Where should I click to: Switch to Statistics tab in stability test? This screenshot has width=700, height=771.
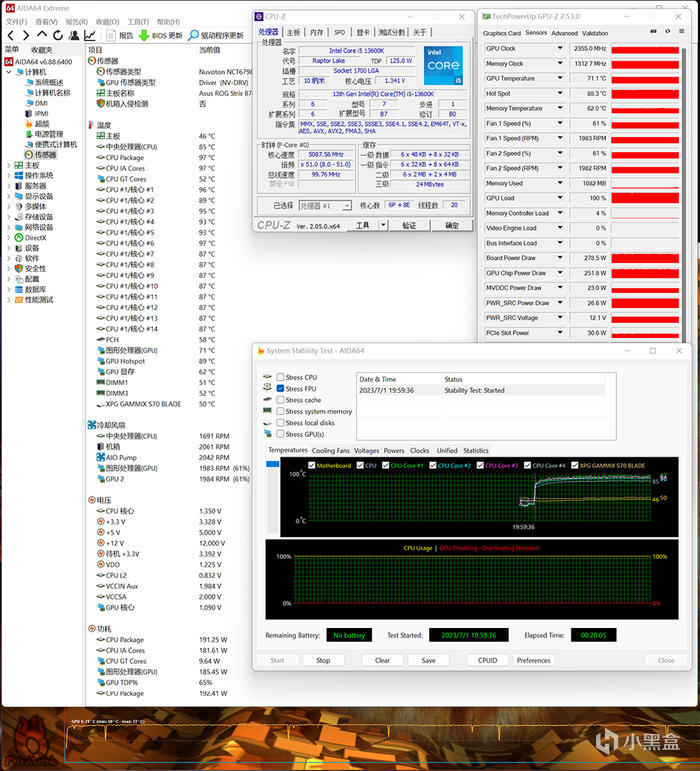pyautogui.click(x=476, y=450)
